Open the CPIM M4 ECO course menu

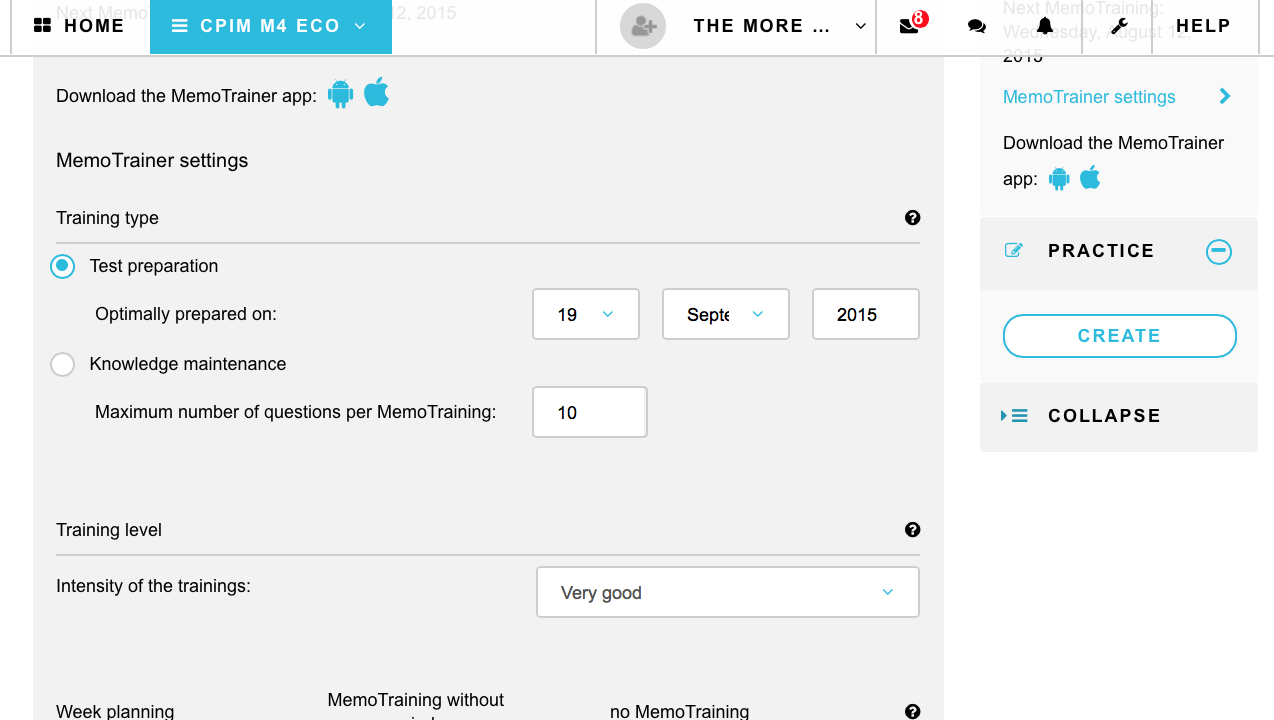click(270, 26)
